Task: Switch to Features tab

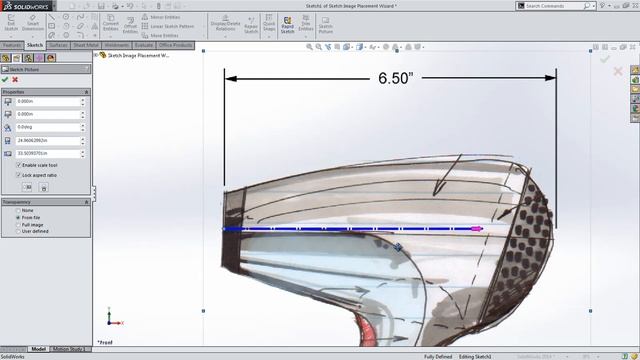Action: coord(12,45)
